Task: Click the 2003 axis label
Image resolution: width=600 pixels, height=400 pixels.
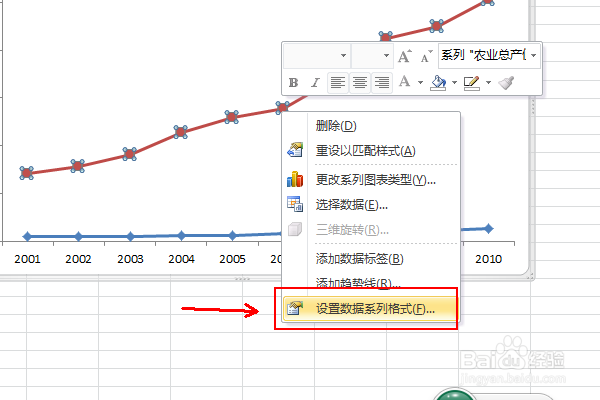Action: click(130, 259)
